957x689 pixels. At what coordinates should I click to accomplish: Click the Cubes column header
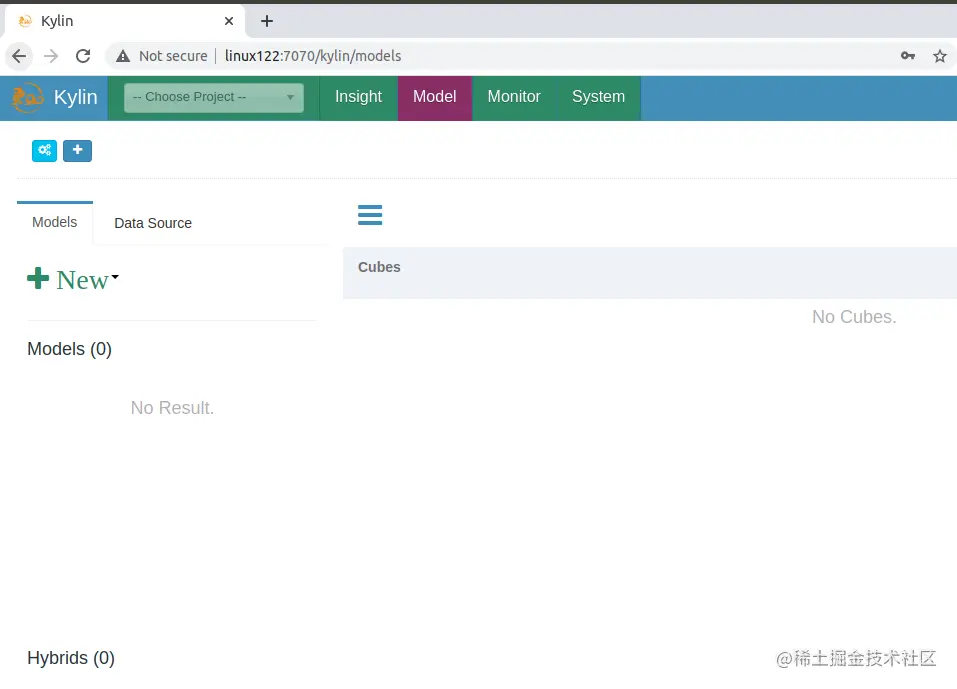pos(379,267)
